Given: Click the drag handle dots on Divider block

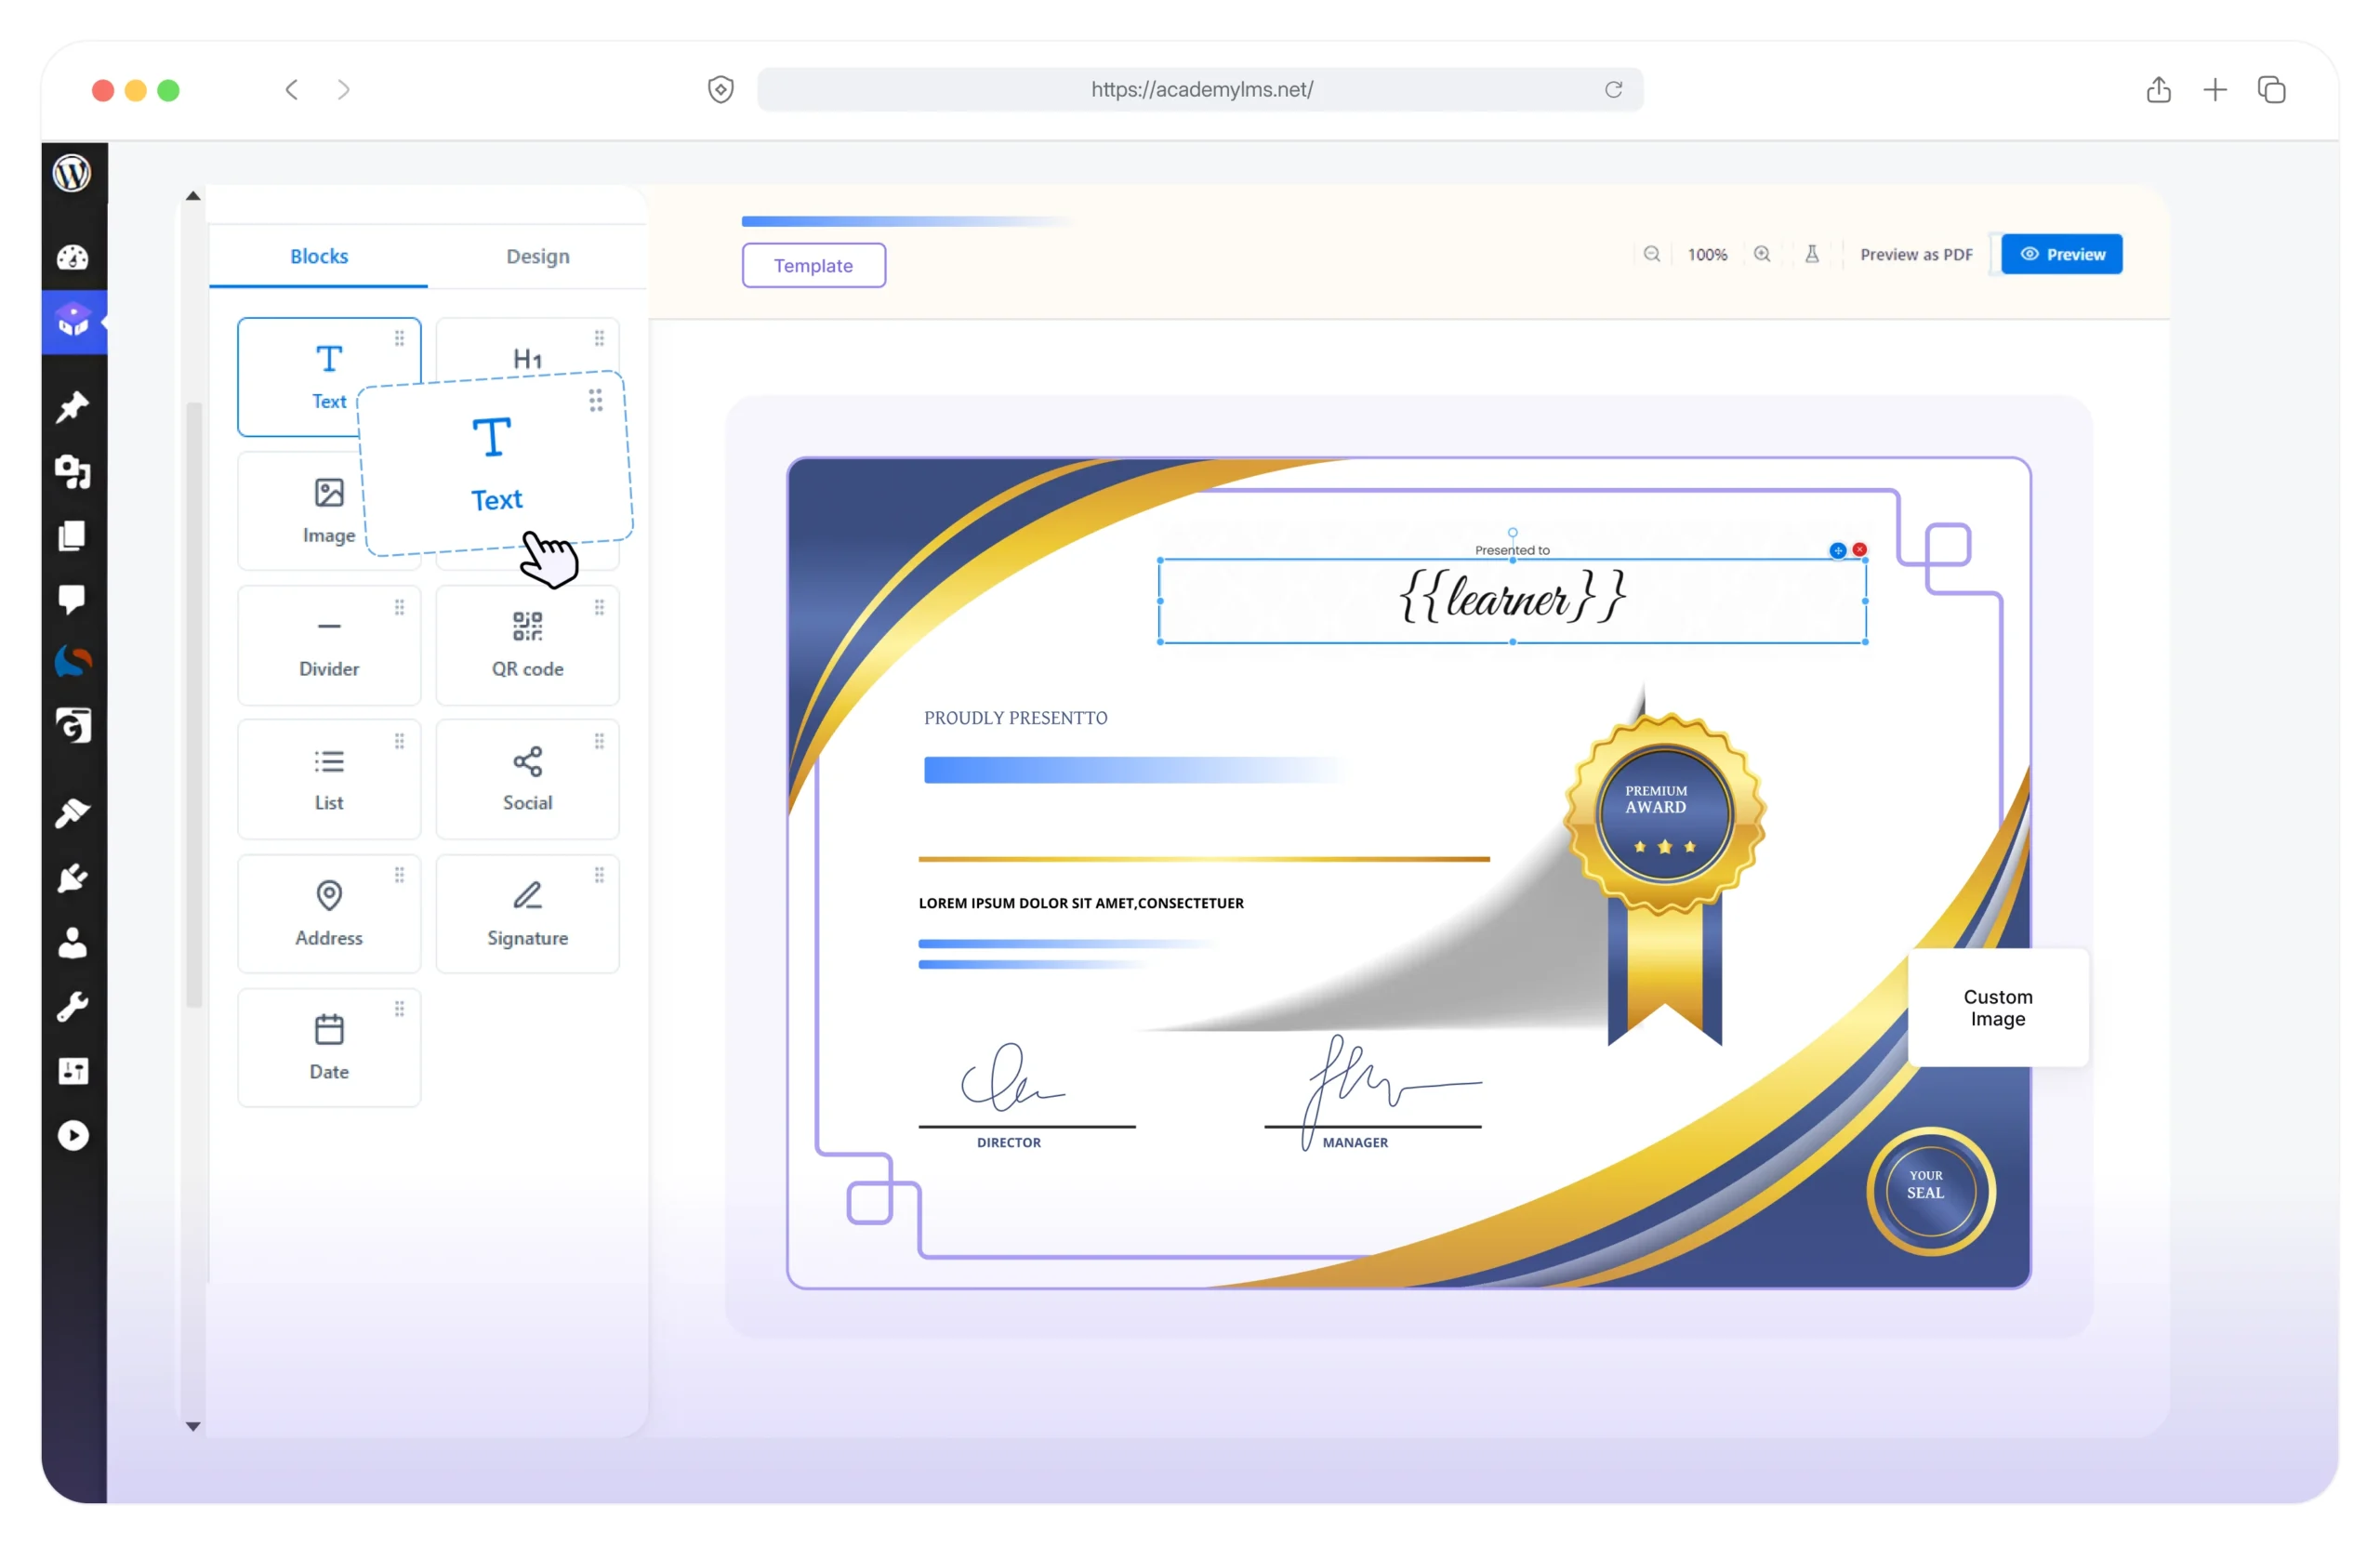Looking at the screenshot, I should tap(399, 607).
